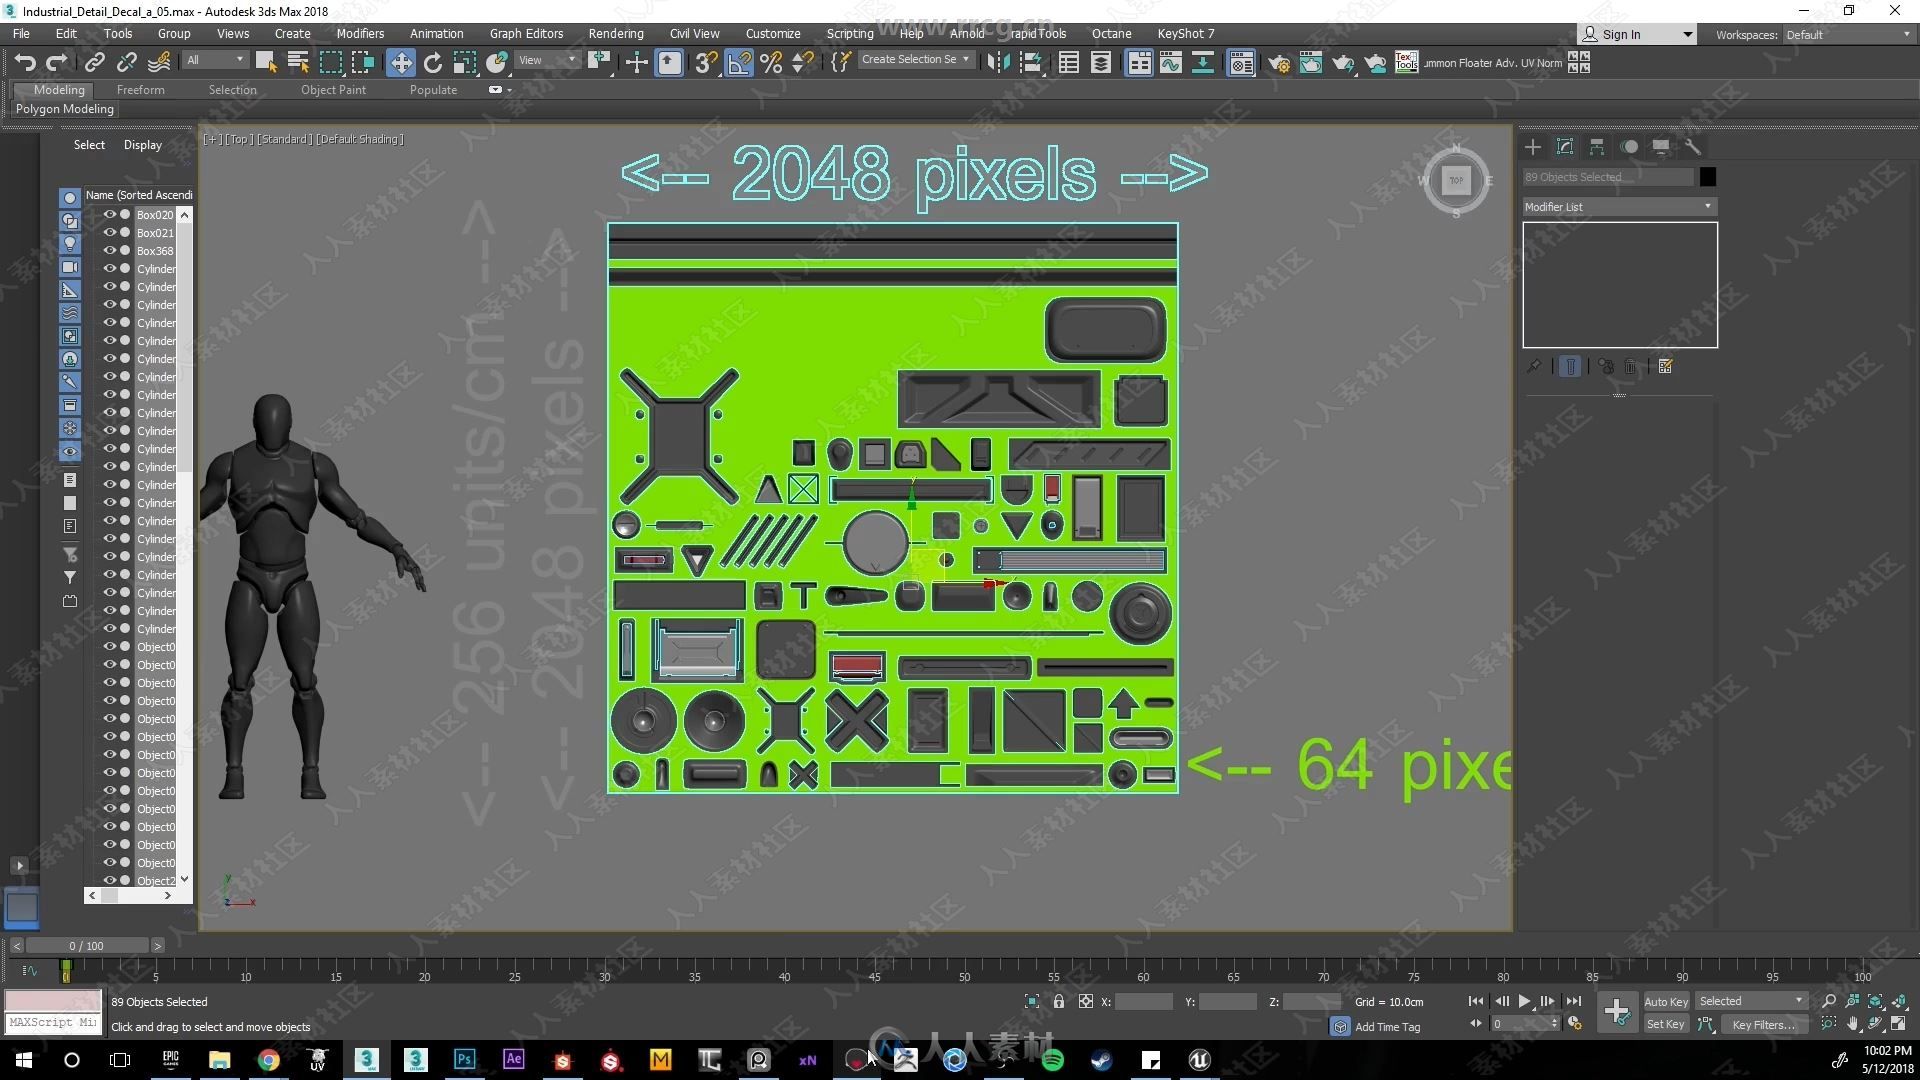Click the Unlink Selection icon

point(126,63)
